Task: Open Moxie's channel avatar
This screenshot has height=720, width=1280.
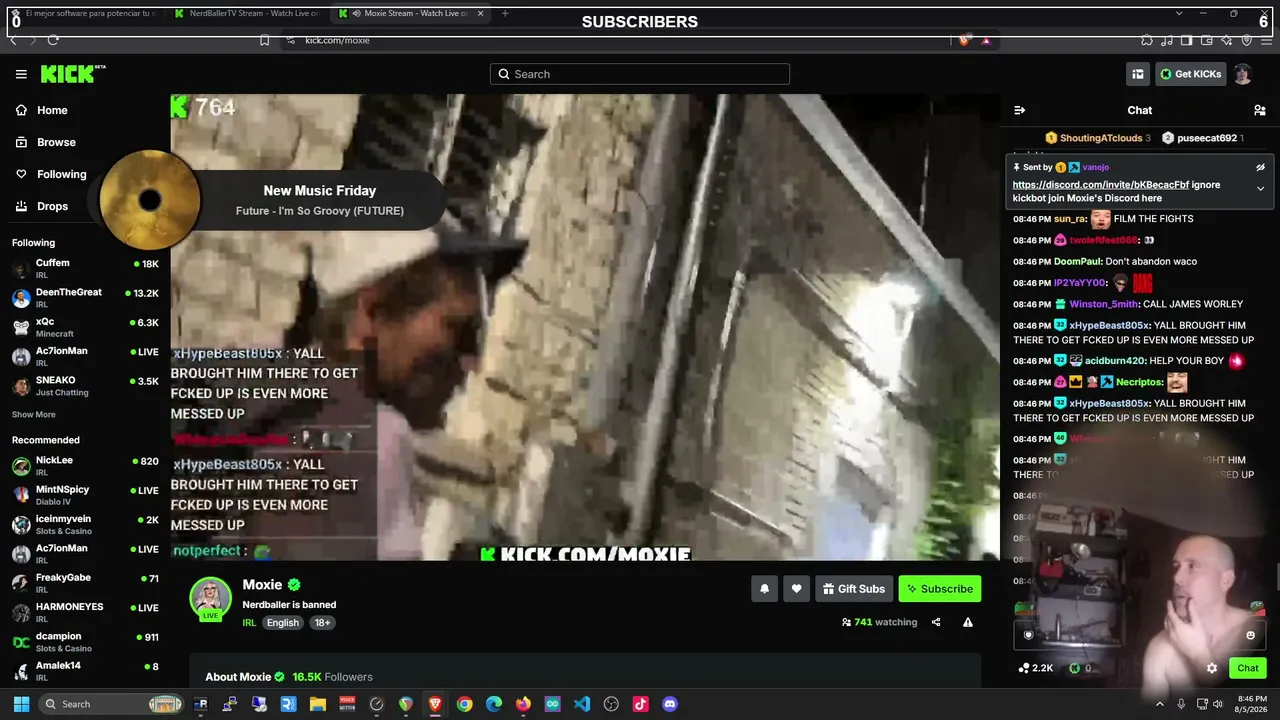Action: tap(210, 598)
